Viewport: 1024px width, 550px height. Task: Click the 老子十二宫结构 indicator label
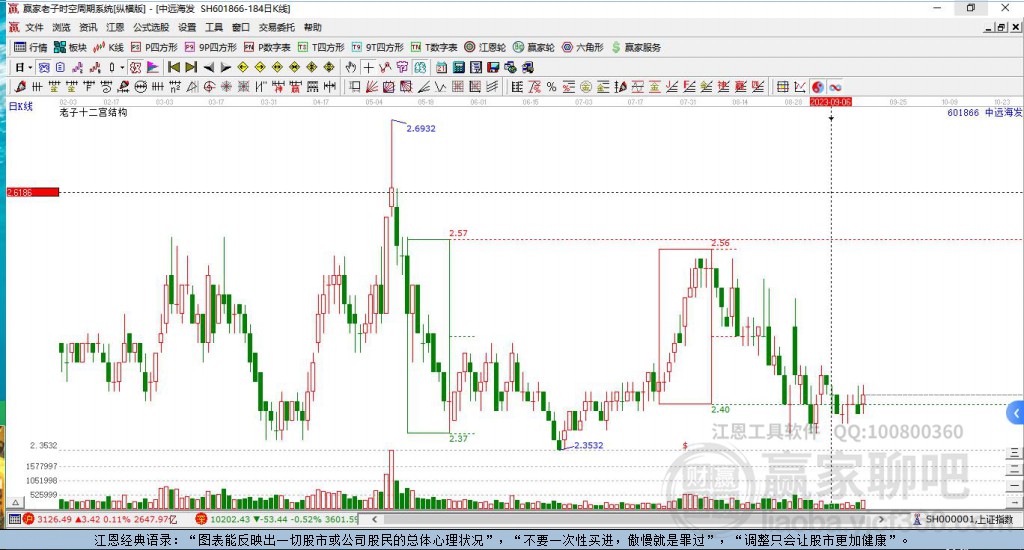click(x=93, y=112)
